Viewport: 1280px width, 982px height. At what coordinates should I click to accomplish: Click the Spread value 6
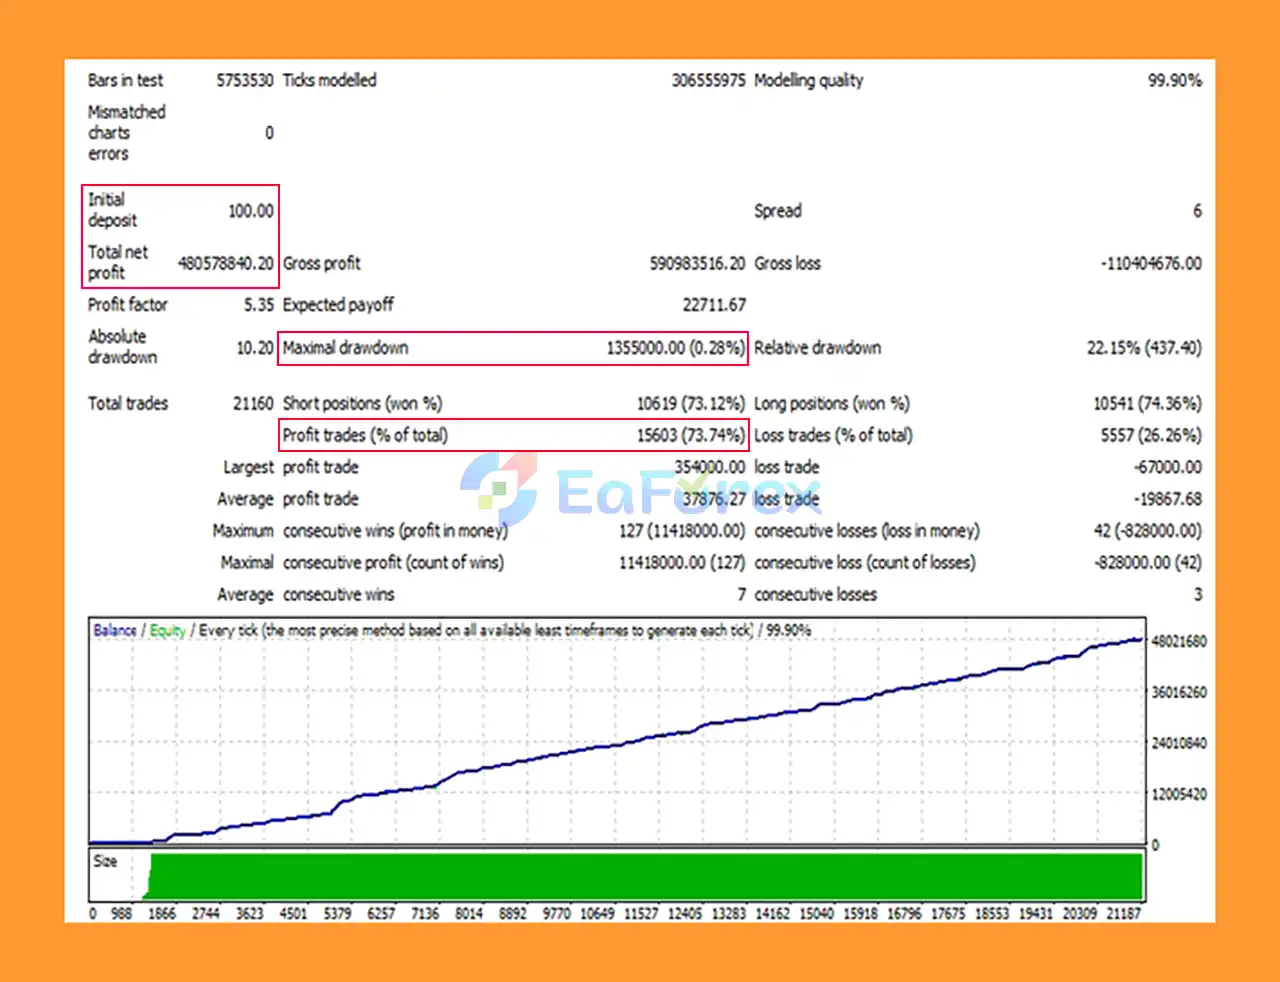pos(1196,211)
